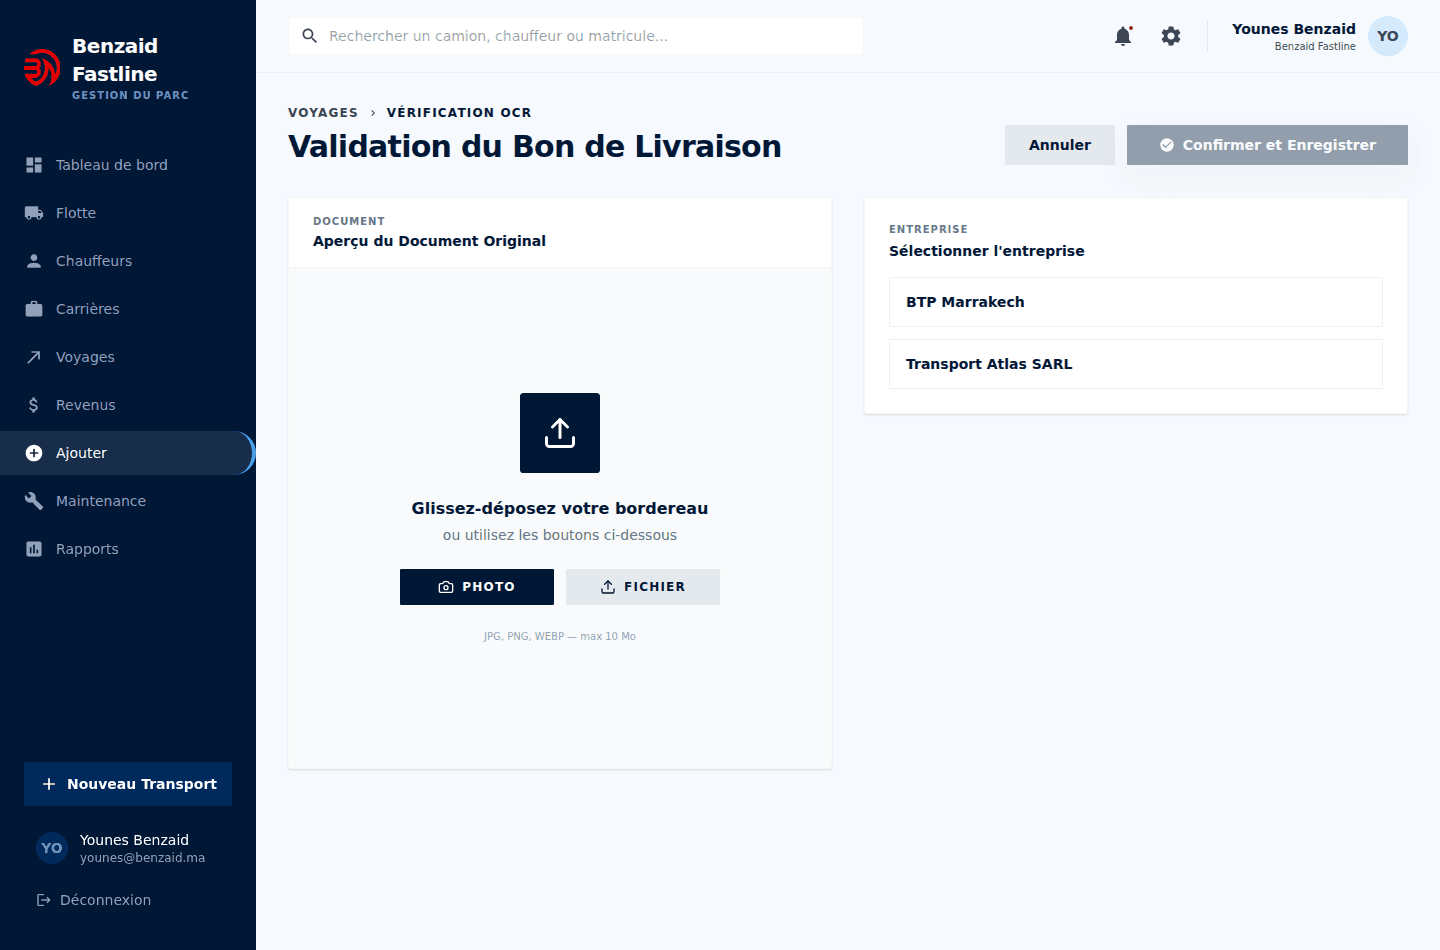Click 'Glissez-déposez votre bordereau' drop text
Viewport: 1440px width, 950px height.
pos(560,508)
